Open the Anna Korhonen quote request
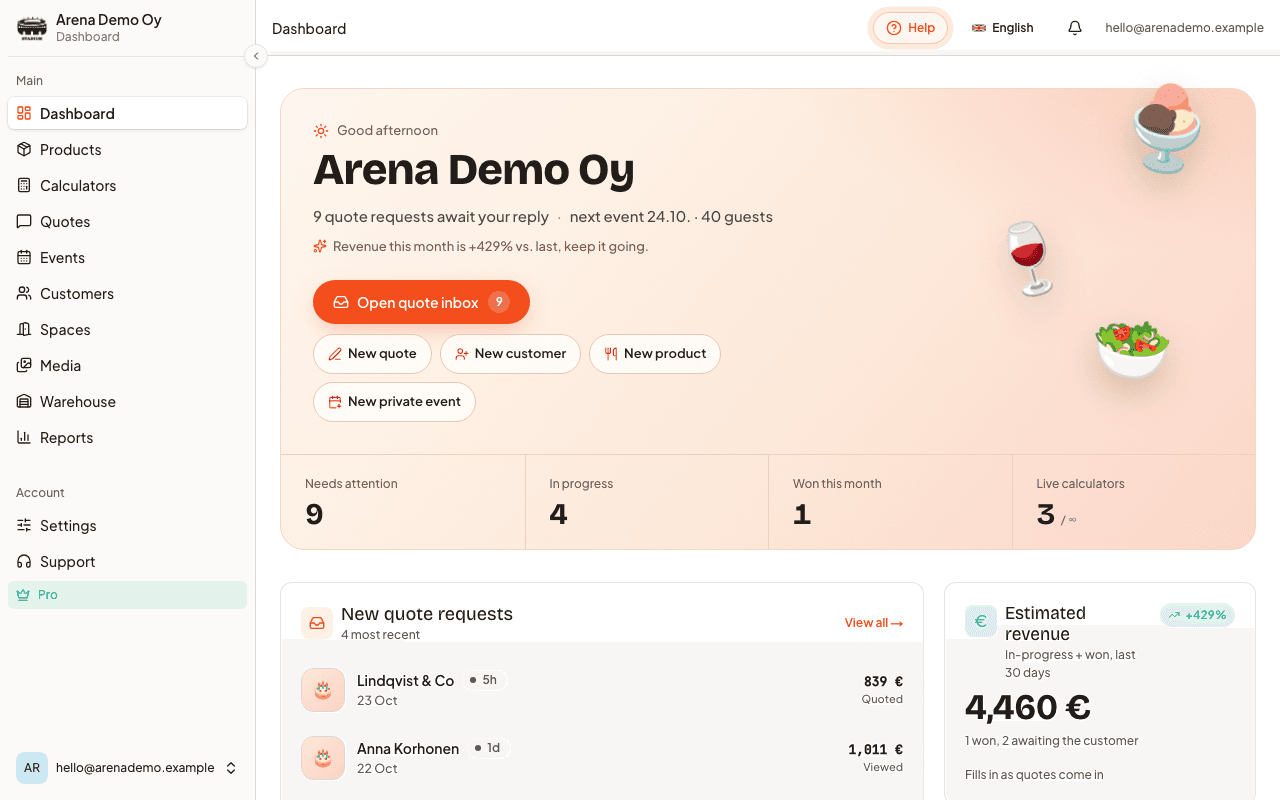This screenshot has height=800, width=1280. pyautogui.click(x=602, y=758)
